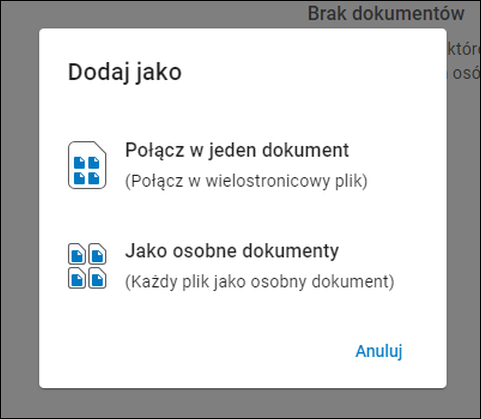Image resolution: width=481 pixels, height=419 pixels.
Task: Click lower-right page in separate documents icon
Action: [97, 278]
